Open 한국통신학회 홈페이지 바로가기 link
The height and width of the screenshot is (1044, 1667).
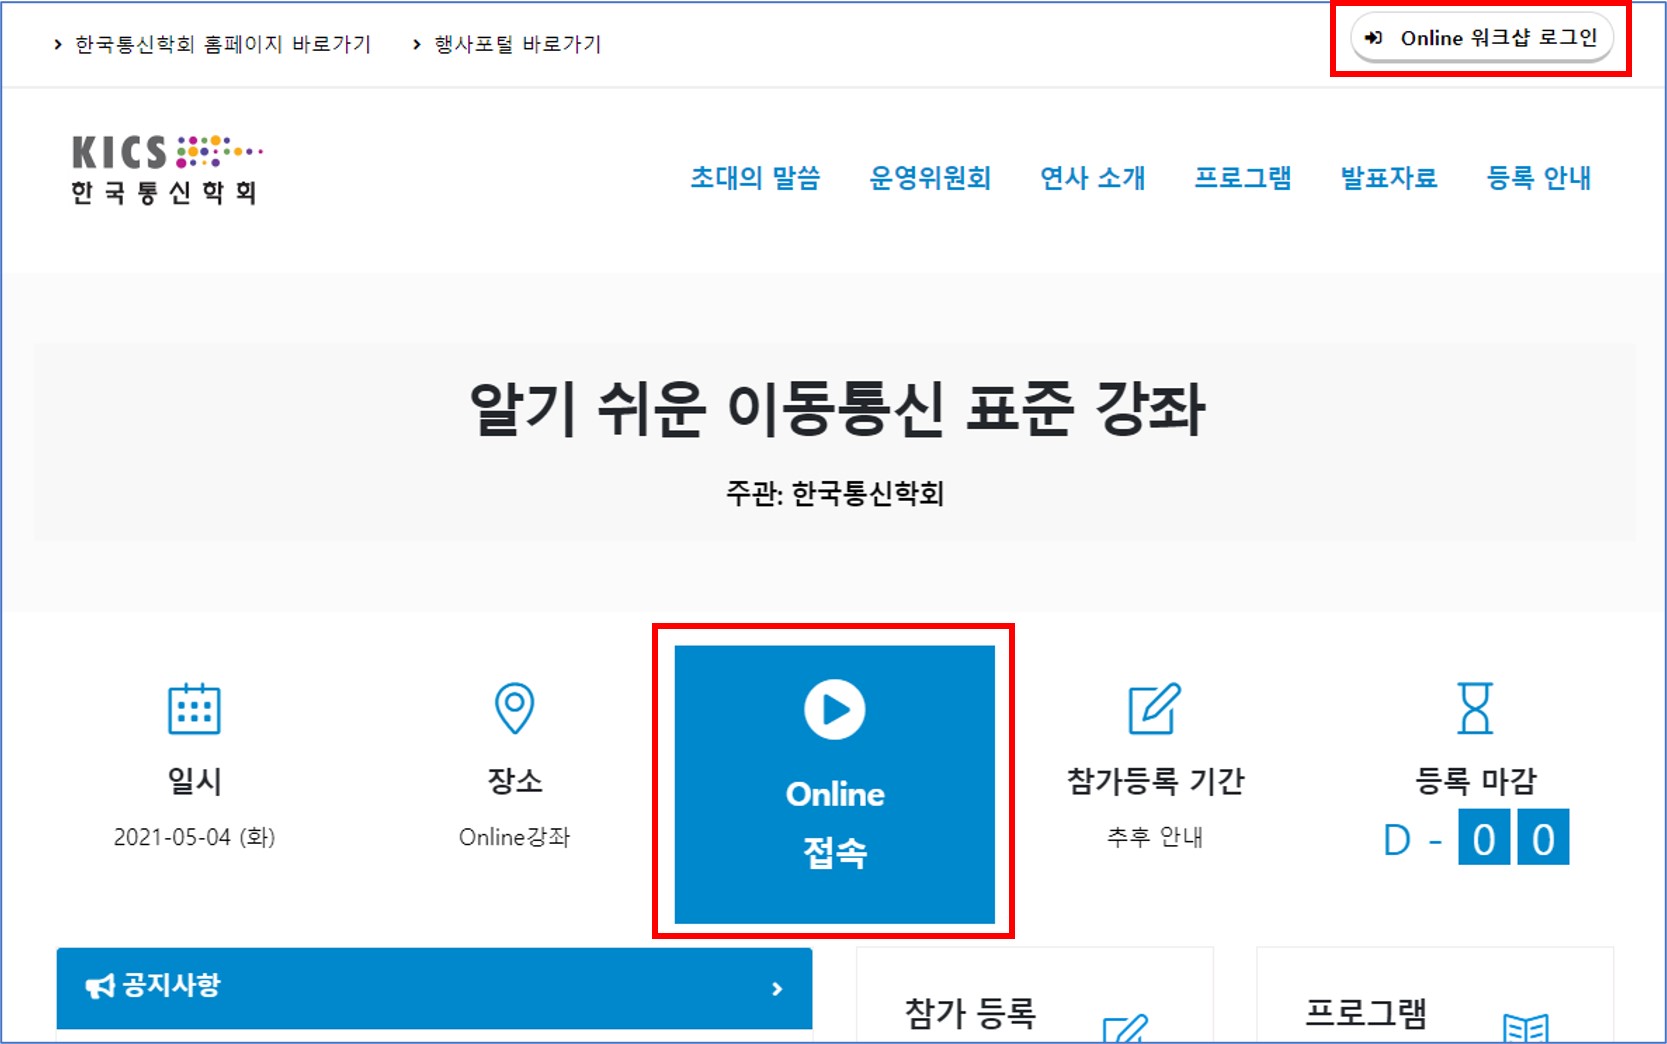[222, 44]
